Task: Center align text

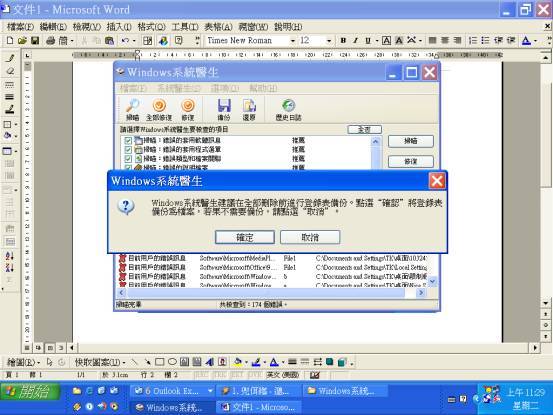Action: pos(445,41)
